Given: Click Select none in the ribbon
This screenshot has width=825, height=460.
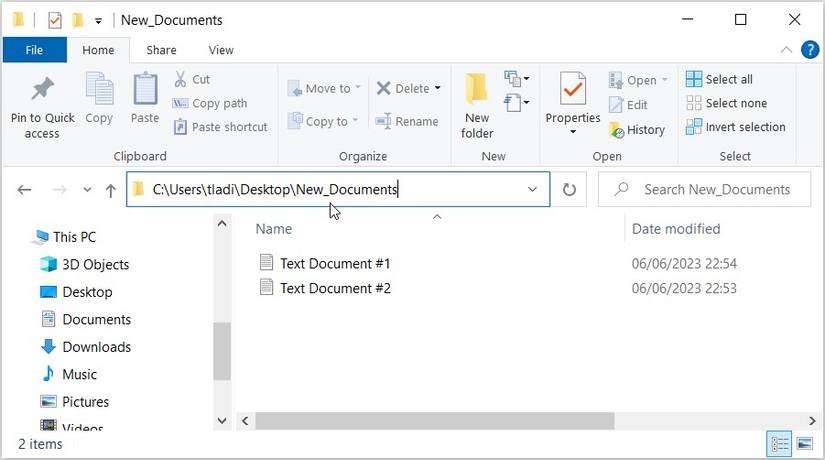Looking at the screenshot, I should 727,103.
